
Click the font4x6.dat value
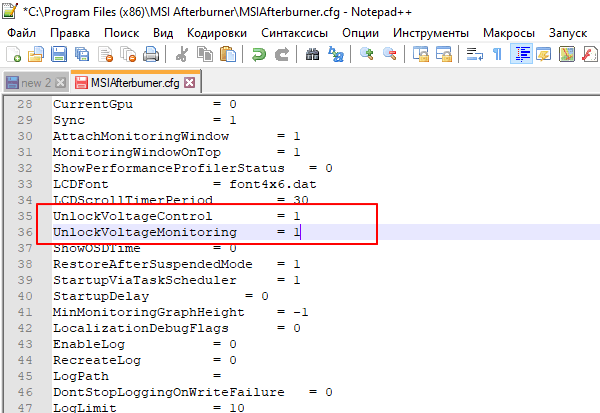[273, 184]
